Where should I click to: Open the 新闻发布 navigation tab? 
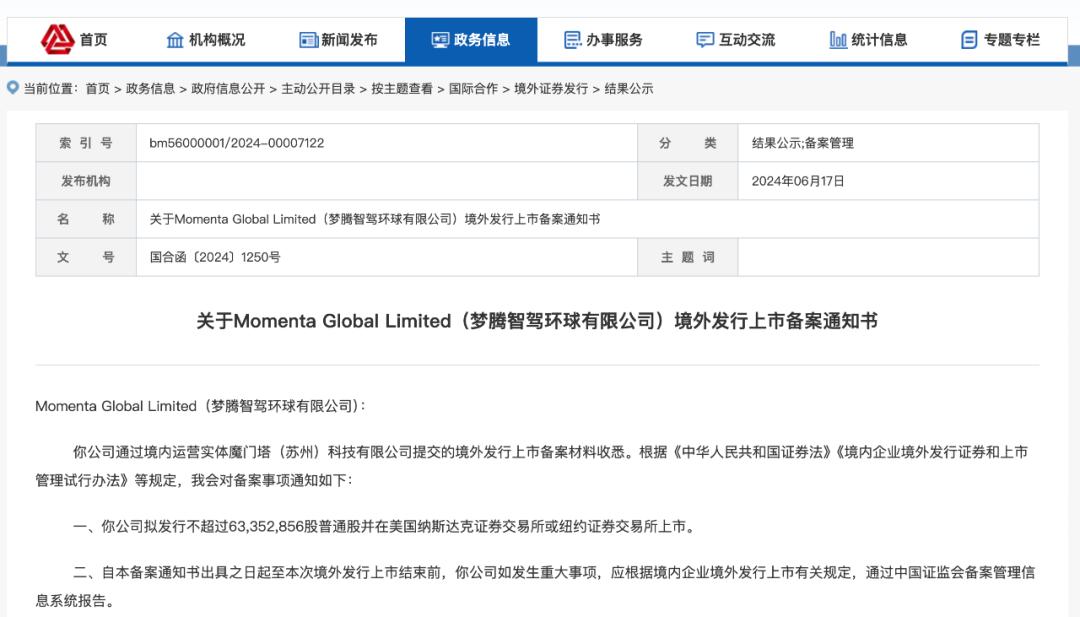[x=338, y=40]
